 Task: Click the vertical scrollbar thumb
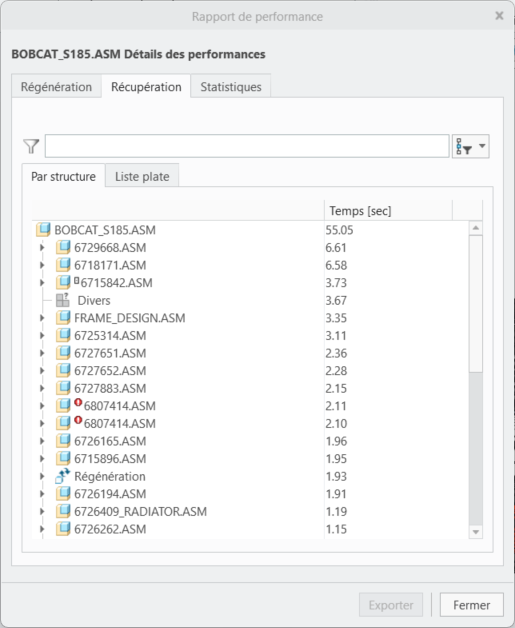(x=476, y=304)
